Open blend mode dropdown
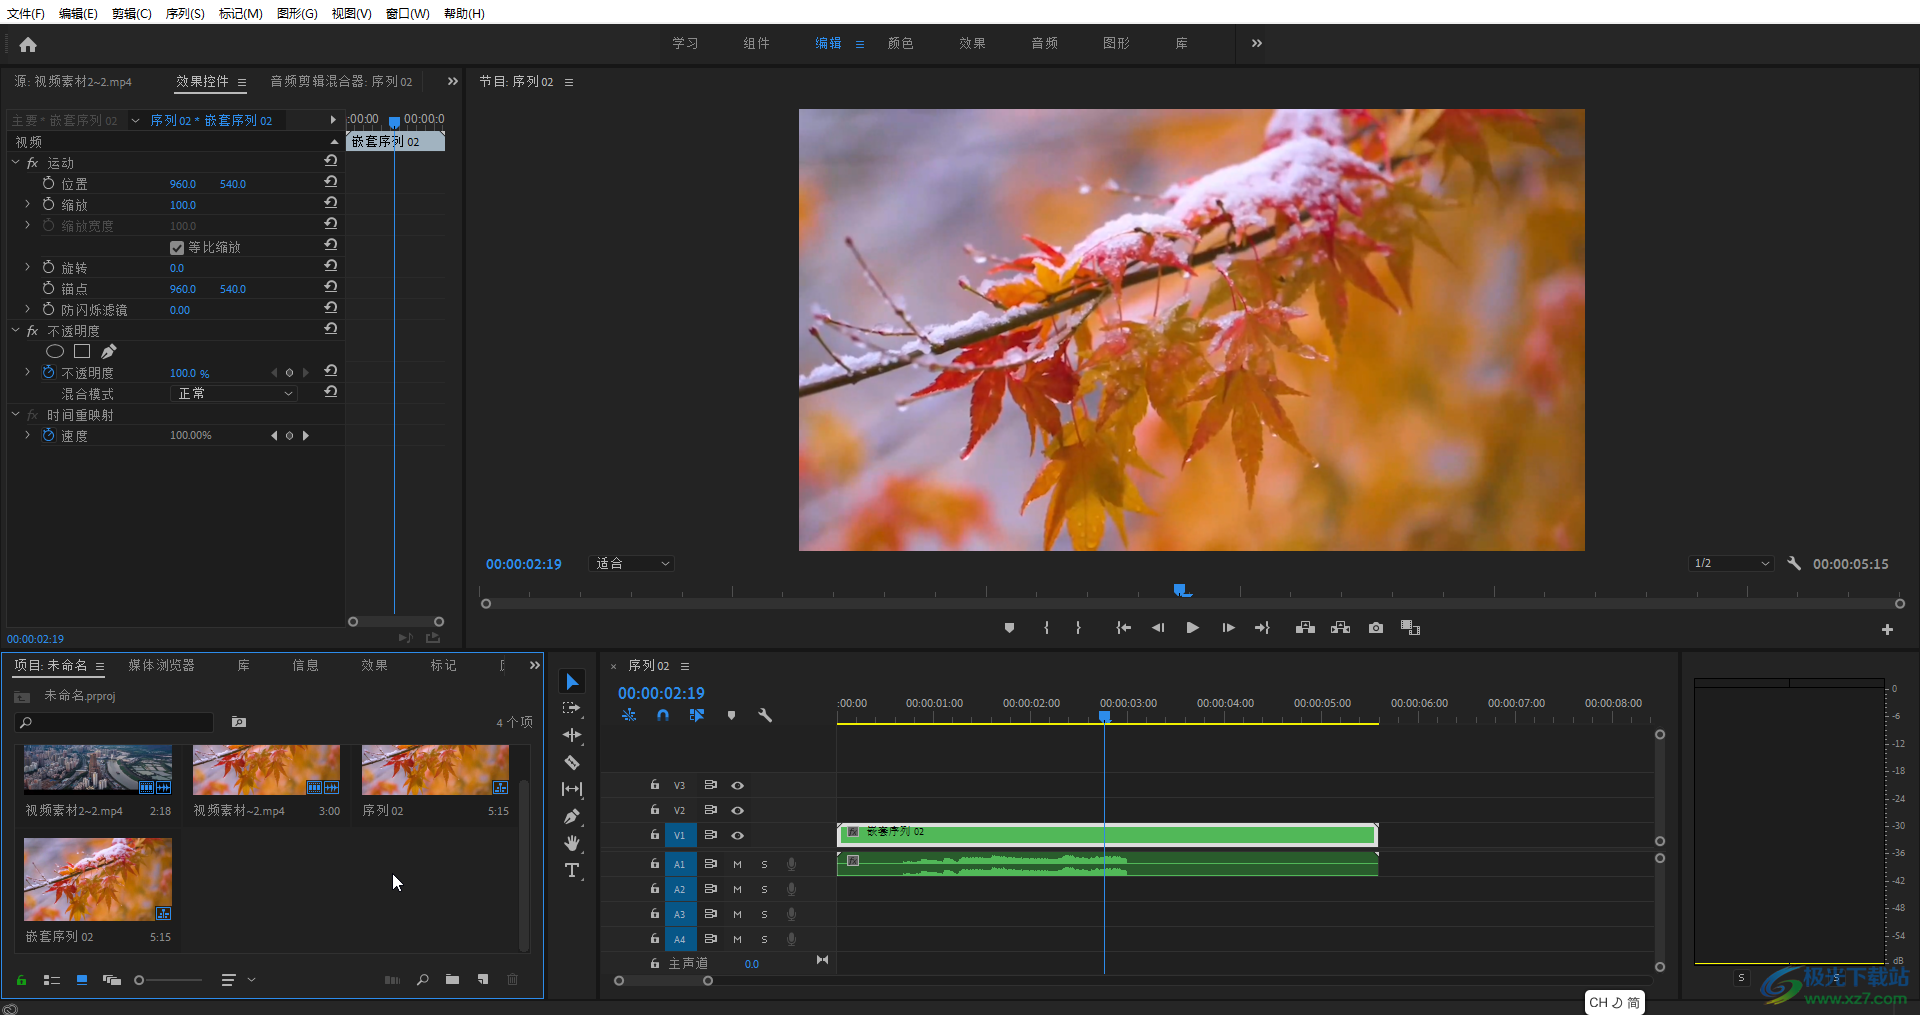1920x1015 pixels. 234,394
